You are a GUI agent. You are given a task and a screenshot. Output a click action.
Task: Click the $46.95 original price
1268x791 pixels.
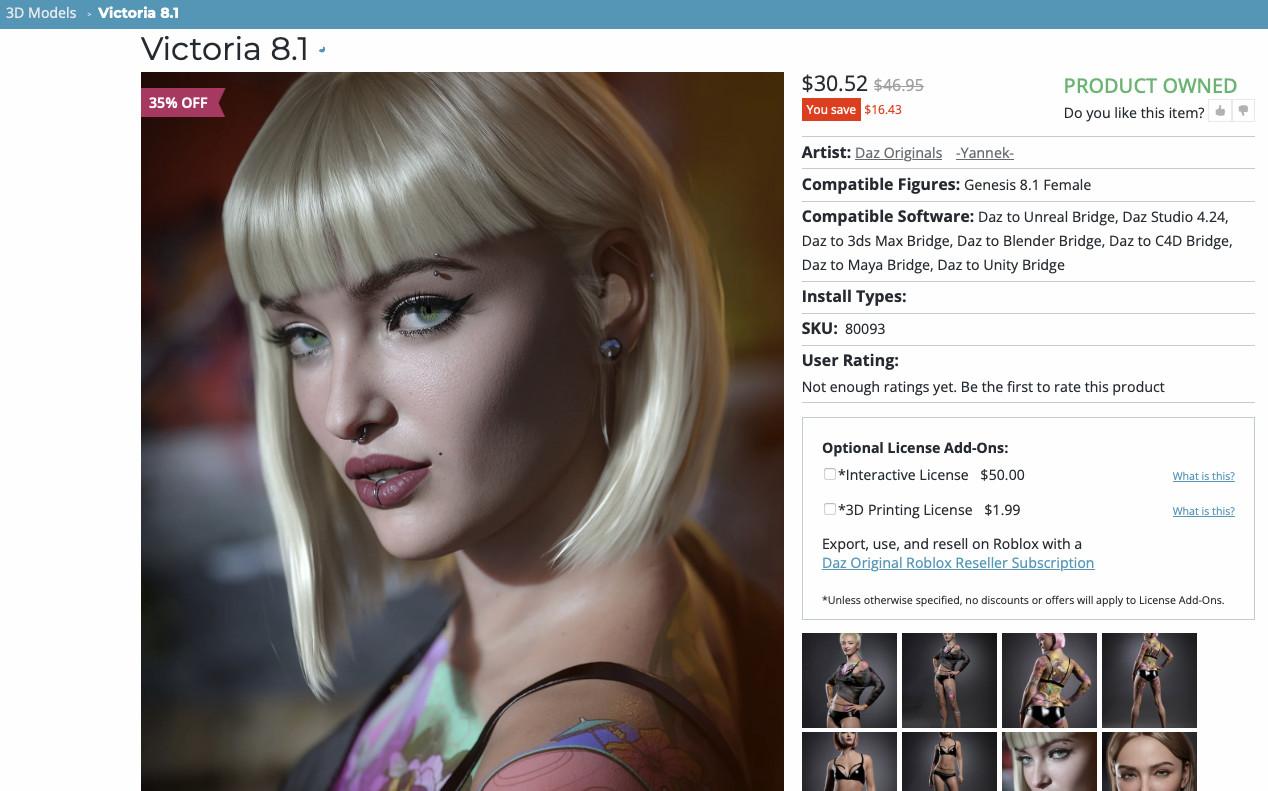(899, 86)
